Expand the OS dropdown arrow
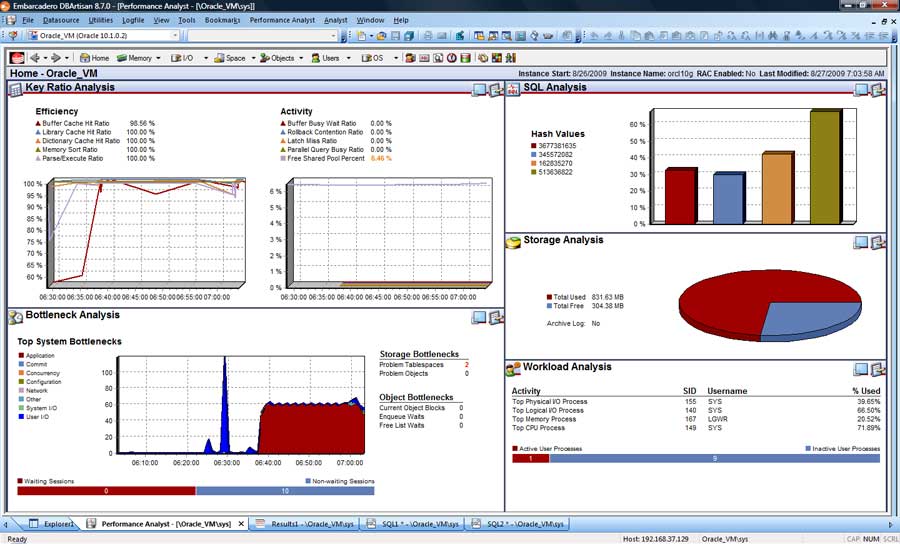Screen dimensions: 900x544 (x=395, y=58)
